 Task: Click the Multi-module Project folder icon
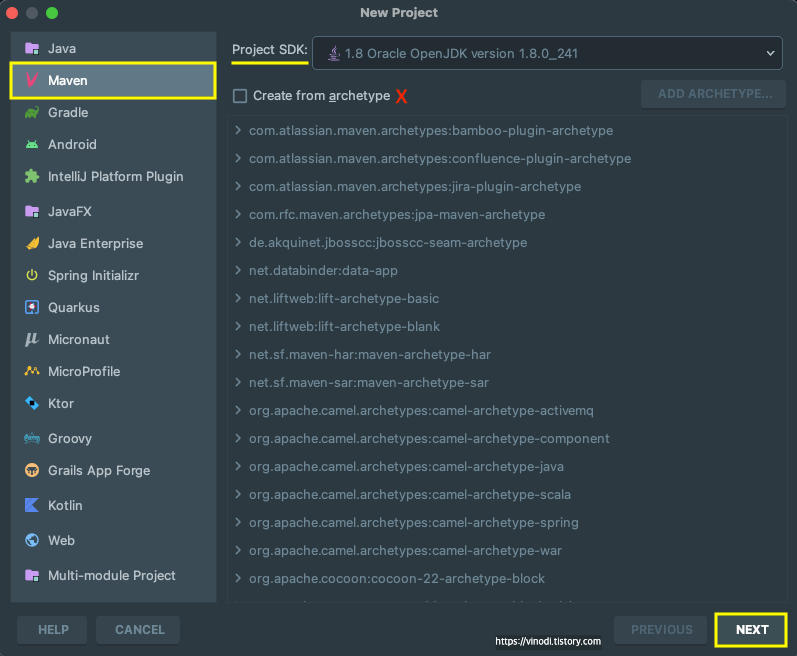pos(32,575)
